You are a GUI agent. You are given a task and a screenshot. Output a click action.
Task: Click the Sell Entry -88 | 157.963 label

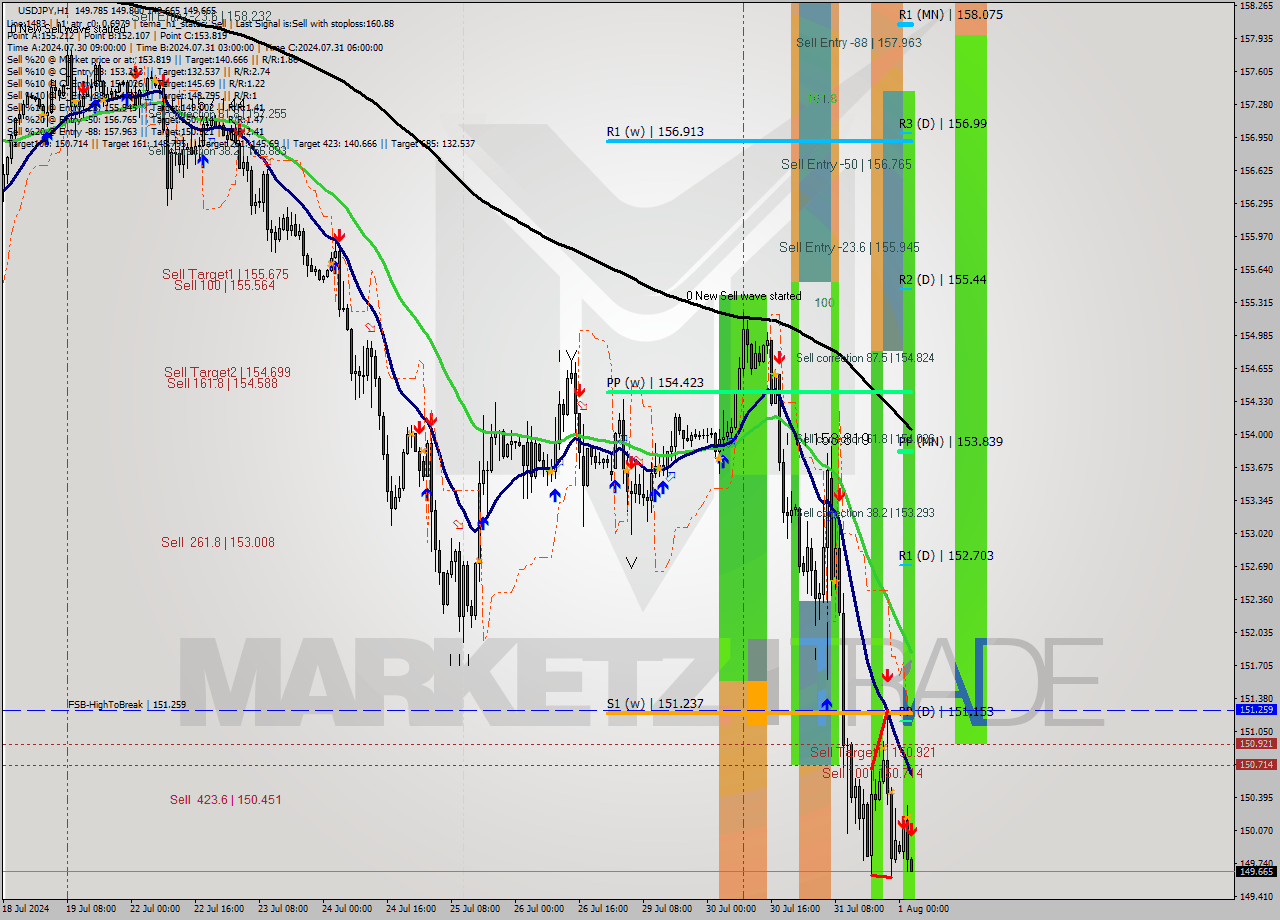[859, 43]
